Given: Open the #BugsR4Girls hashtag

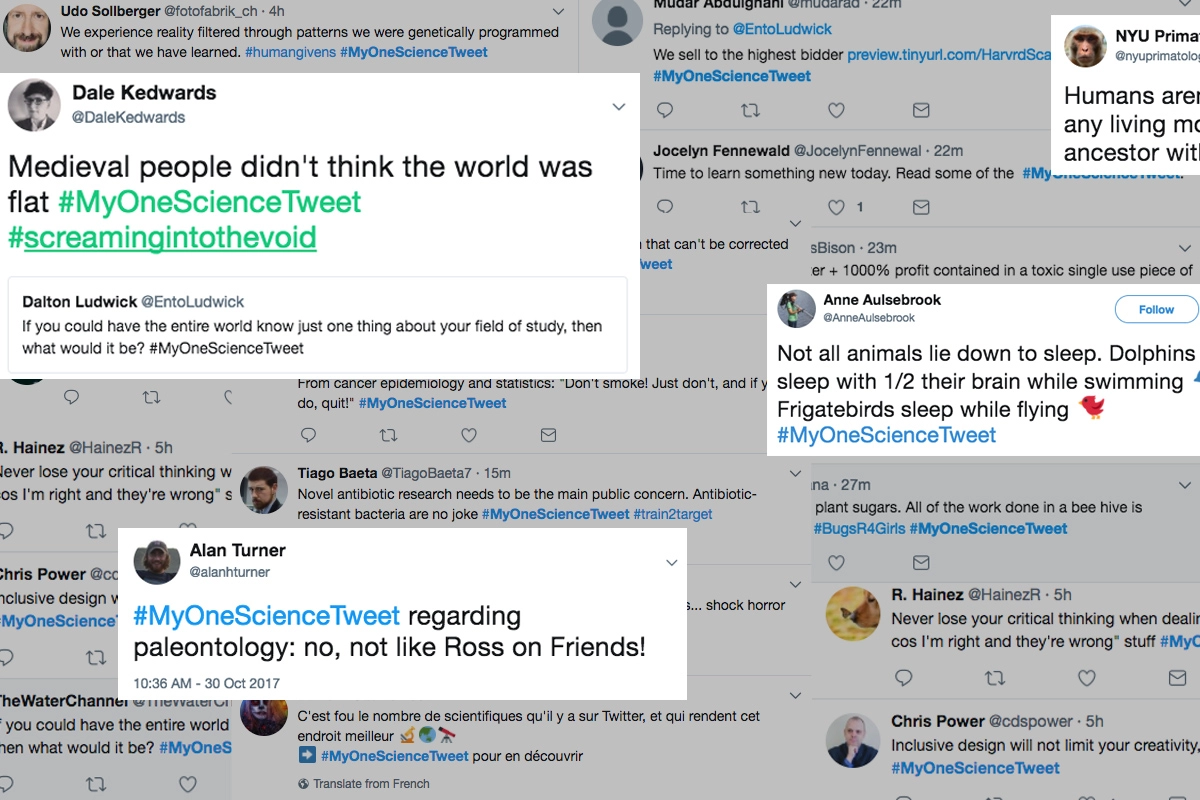Looking at the screenshot, I should pos(859,528).
